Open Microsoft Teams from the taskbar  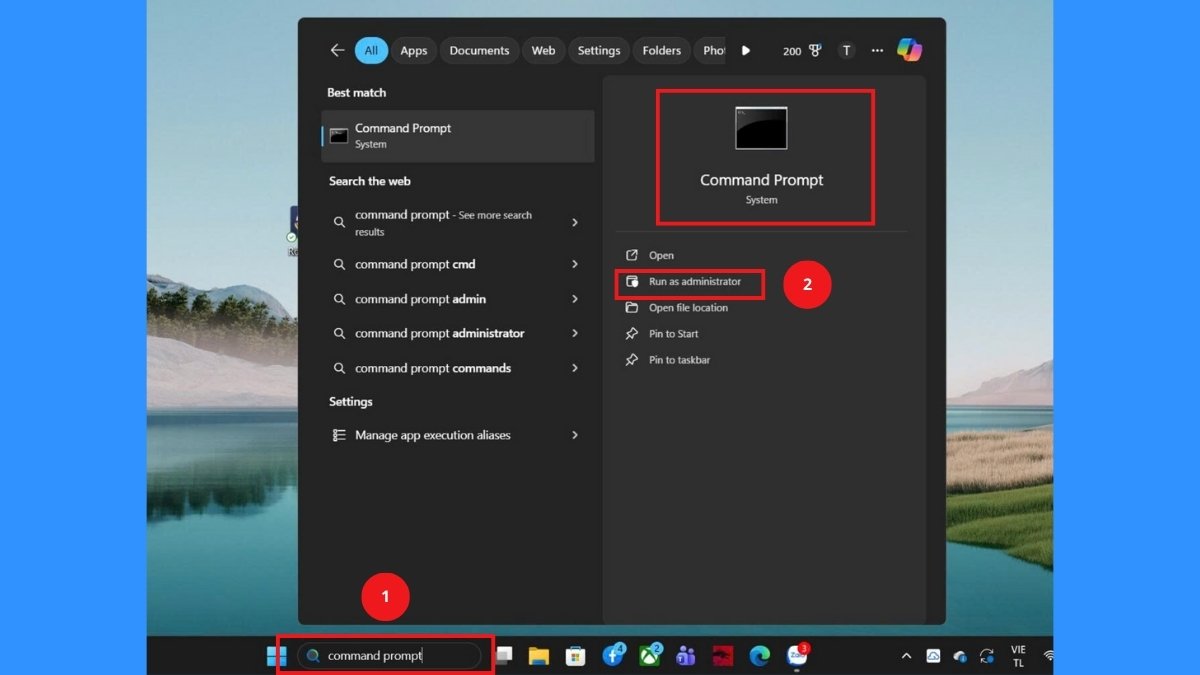point(685,655)
